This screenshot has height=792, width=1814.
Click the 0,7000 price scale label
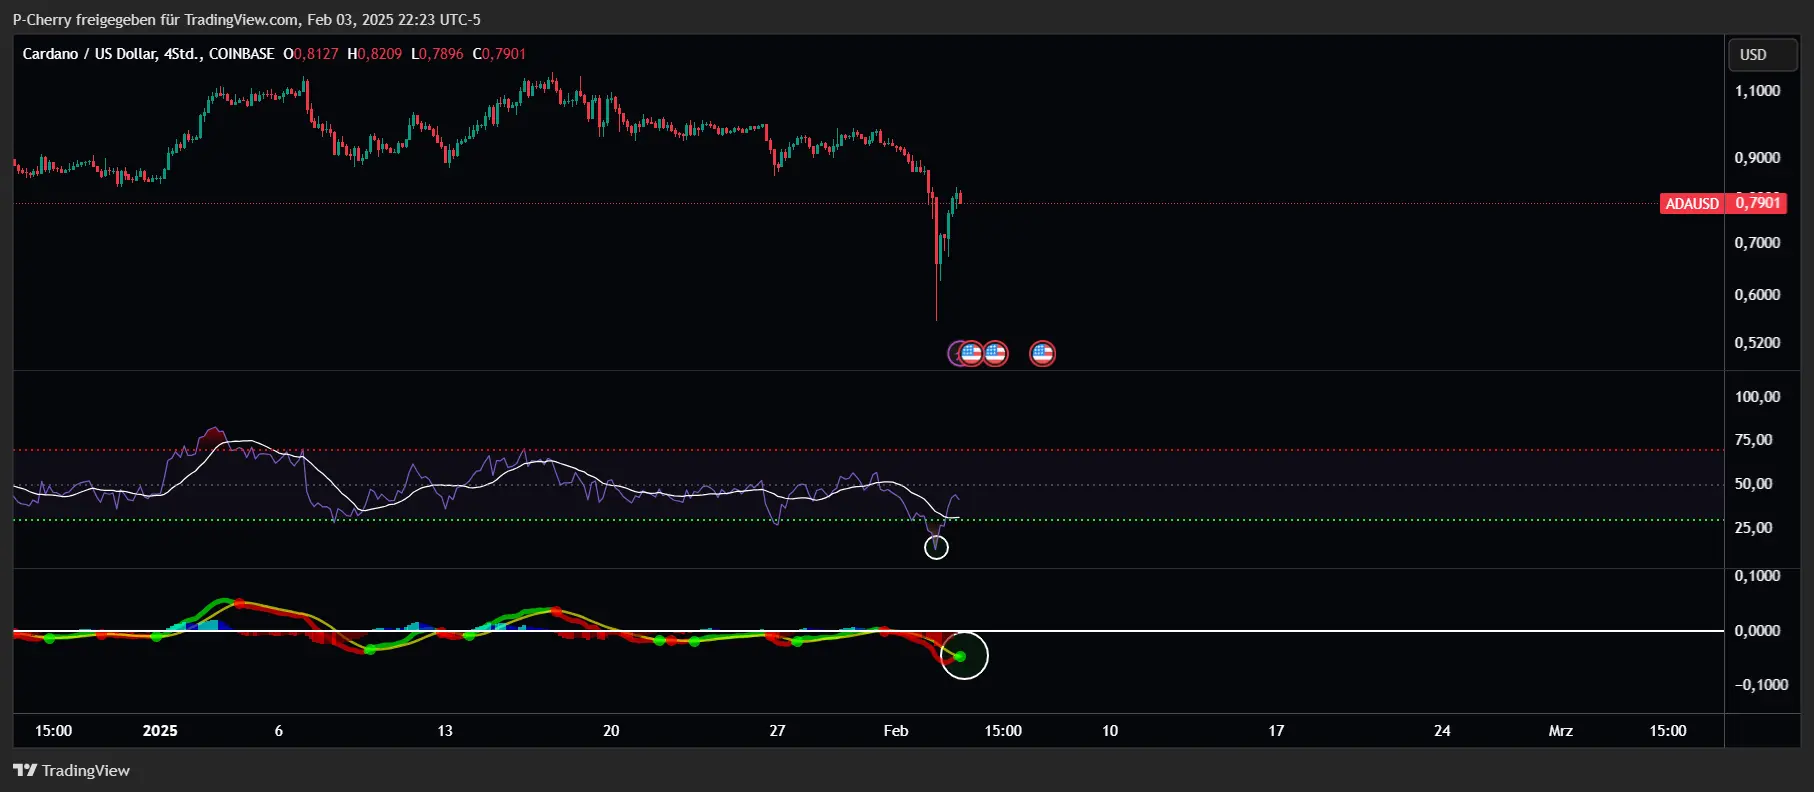pos(1757,243)
